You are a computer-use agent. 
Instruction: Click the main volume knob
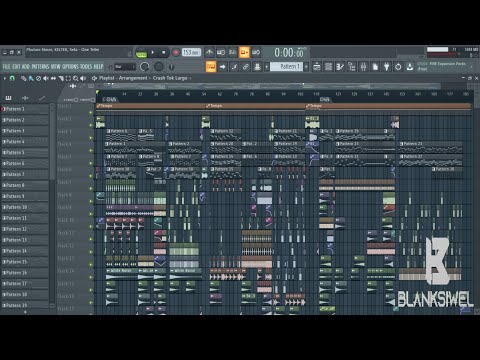click(x=145, y=67)
